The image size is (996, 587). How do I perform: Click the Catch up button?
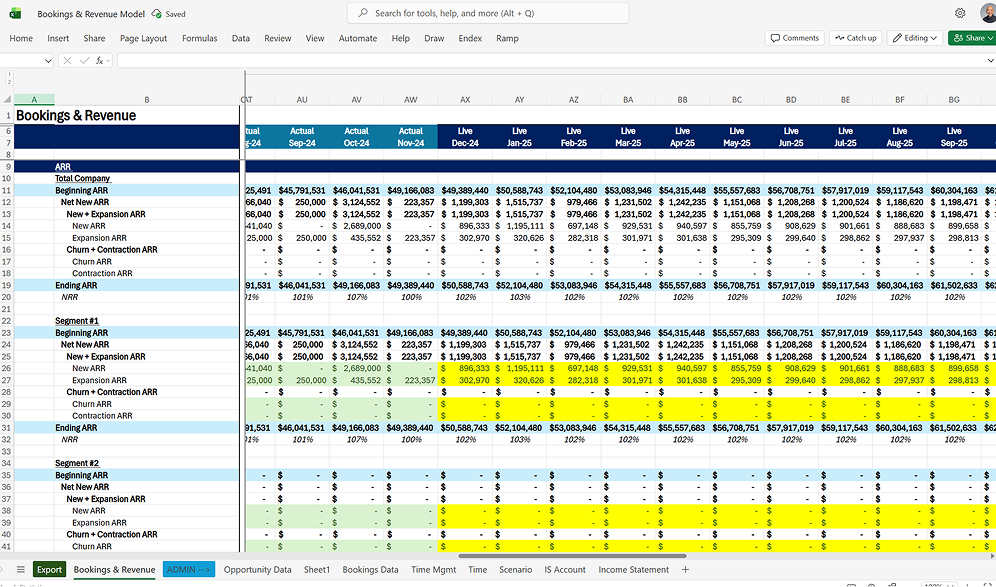pos(854,38)
